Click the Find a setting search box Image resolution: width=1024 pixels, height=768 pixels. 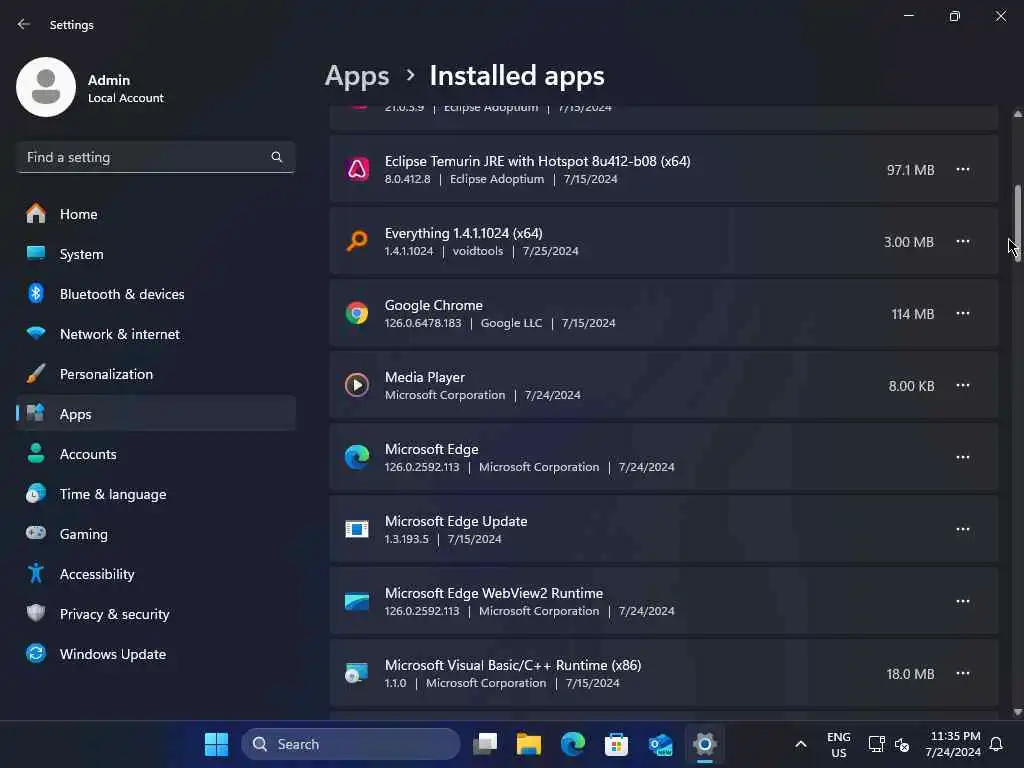[156, 157]
